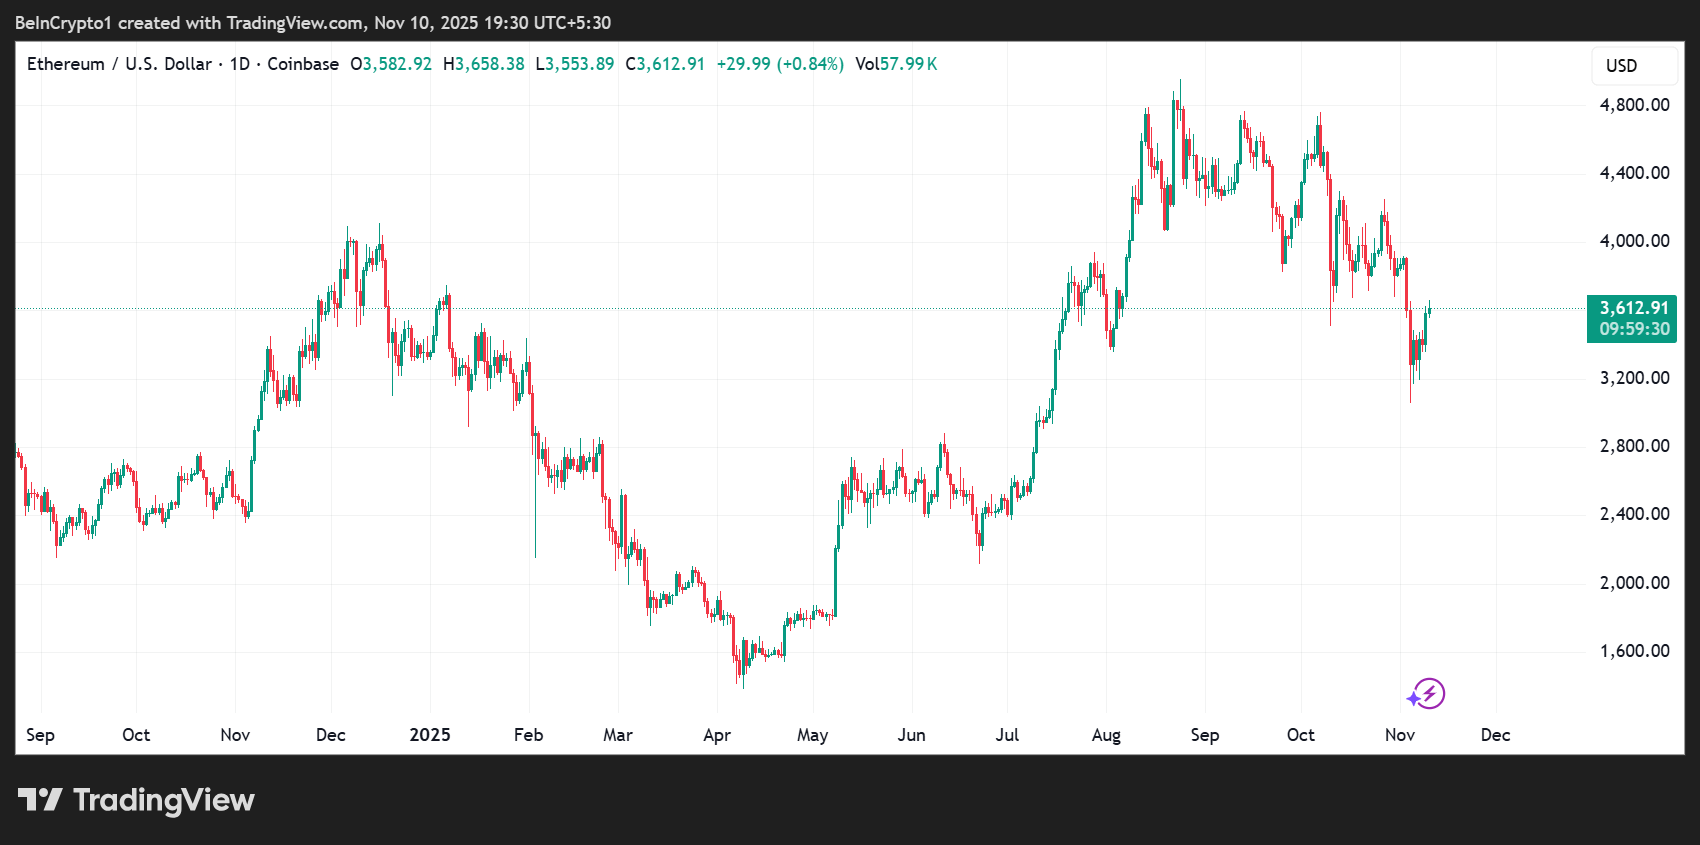
Task: Click the close value C3,612.91 in legend
Action: point(665,63)
